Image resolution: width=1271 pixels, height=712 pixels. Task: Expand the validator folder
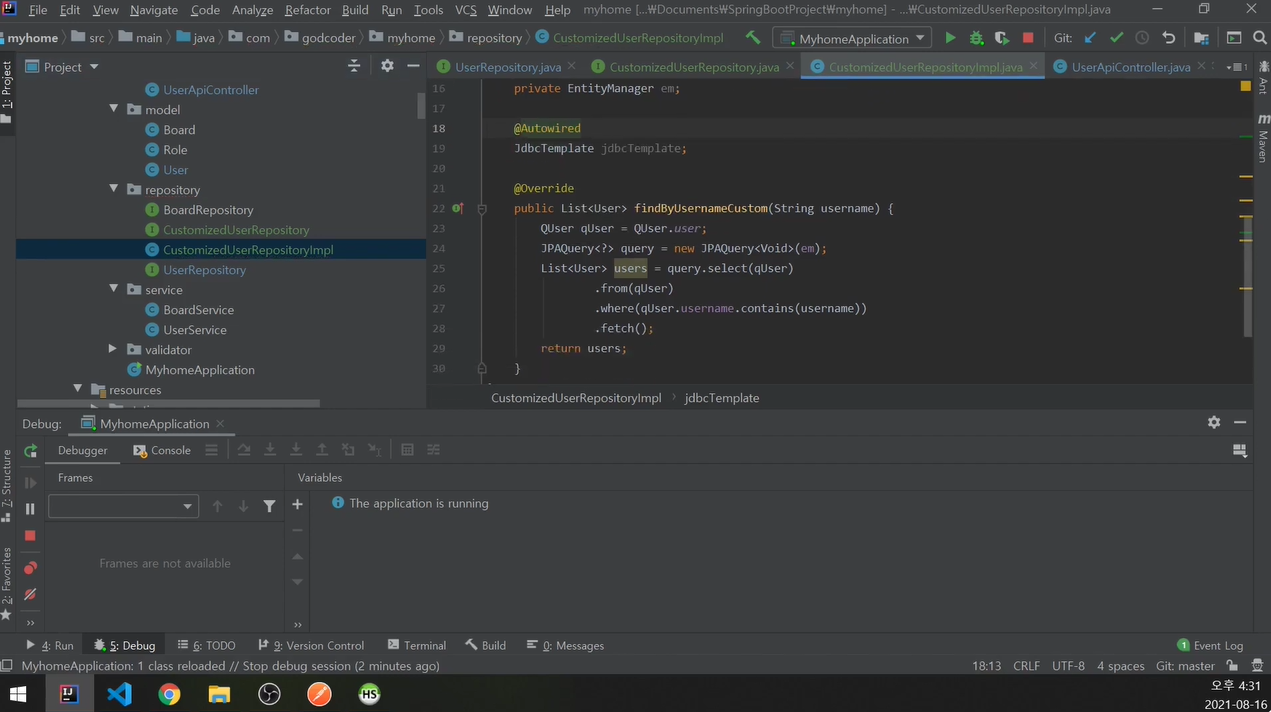(114, 349)
